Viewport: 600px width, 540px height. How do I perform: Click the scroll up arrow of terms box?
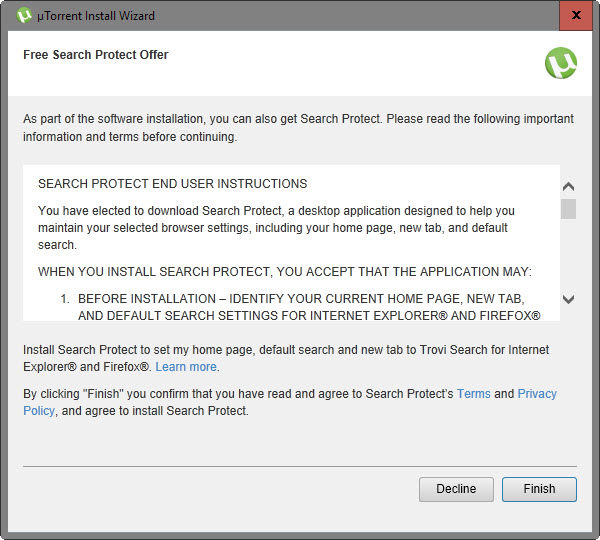(569, 186)
